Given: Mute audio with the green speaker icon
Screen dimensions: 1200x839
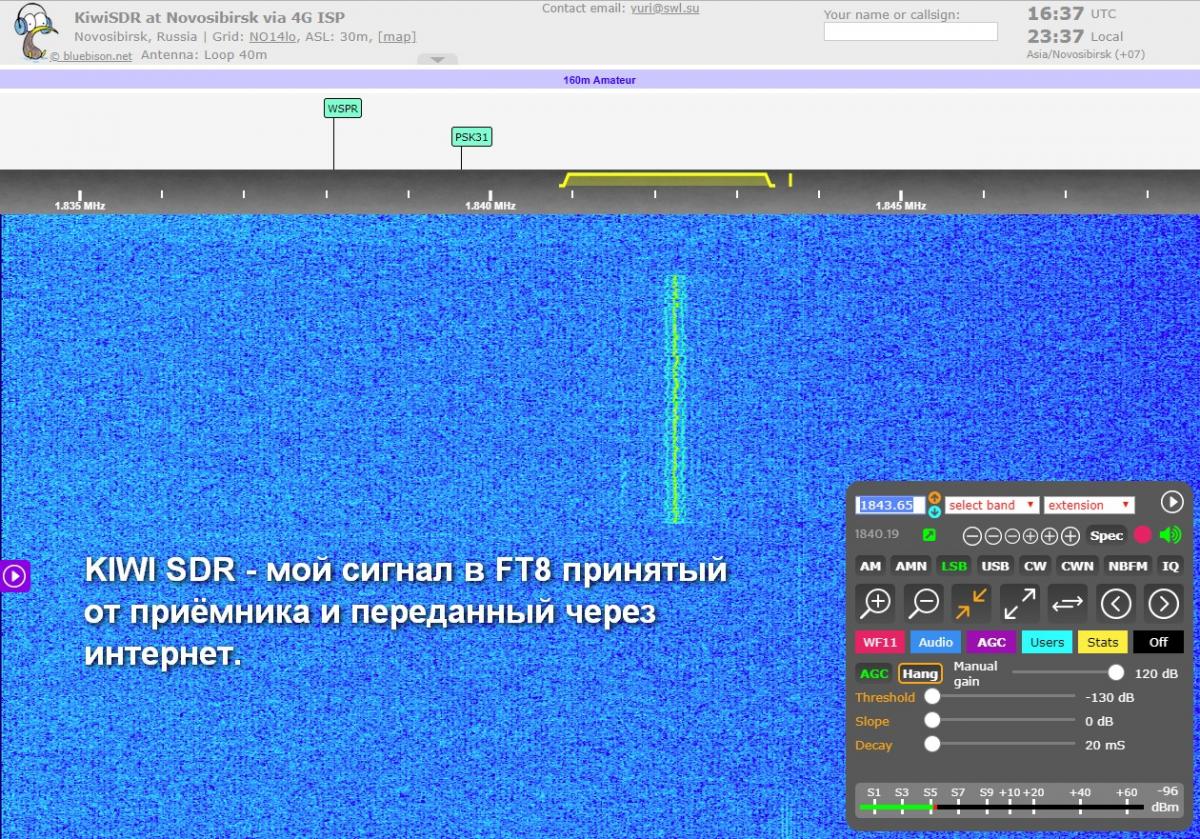Looking at the screenshot, I should tap(1170, 535).
